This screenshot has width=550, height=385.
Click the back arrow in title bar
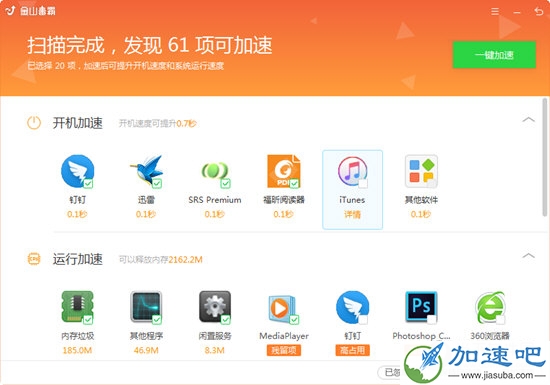coord(538,12)
